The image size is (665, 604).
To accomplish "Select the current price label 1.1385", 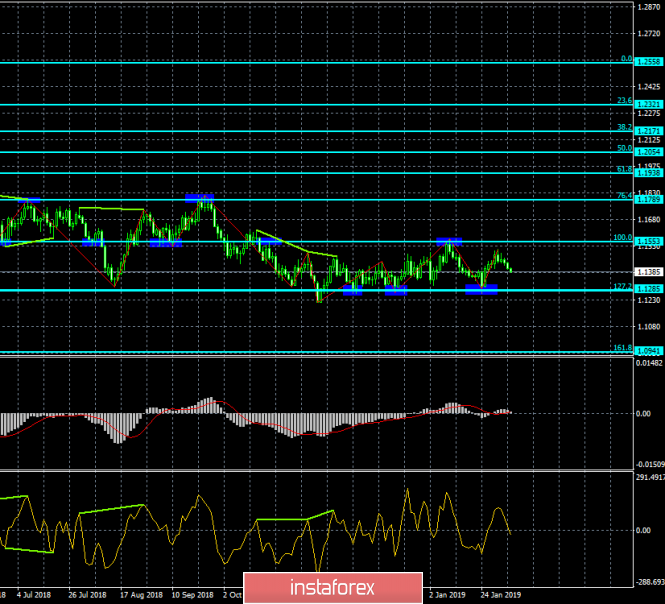I will [649, 272].
